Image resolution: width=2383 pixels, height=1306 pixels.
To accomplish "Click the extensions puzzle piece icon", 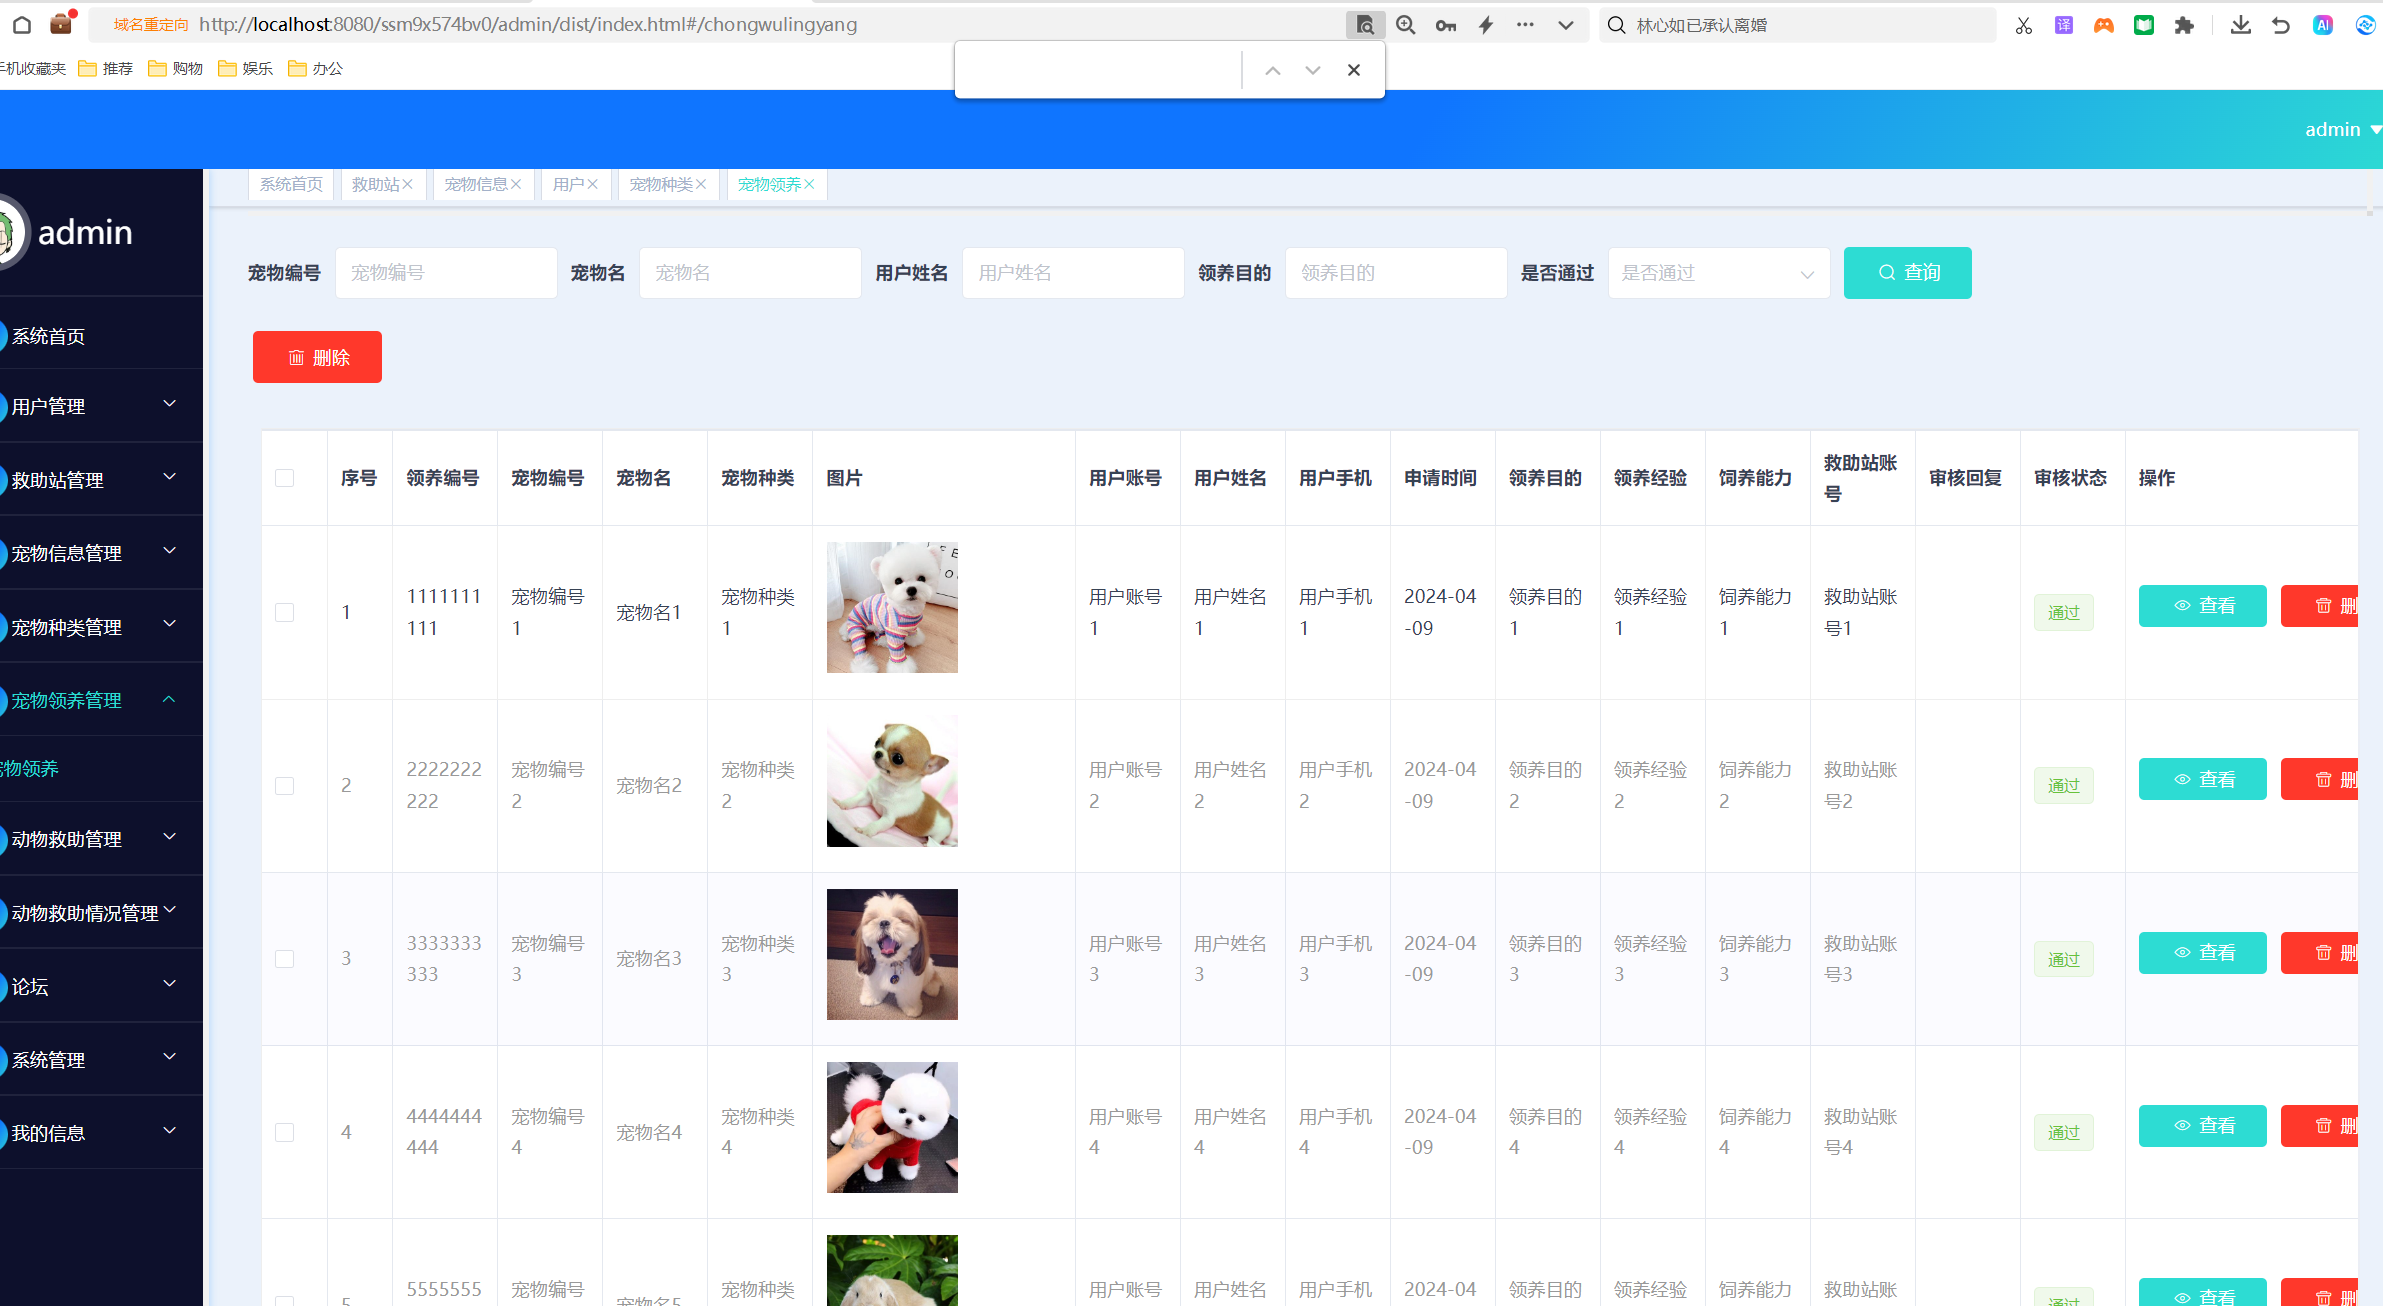I will pos(2184,25).
